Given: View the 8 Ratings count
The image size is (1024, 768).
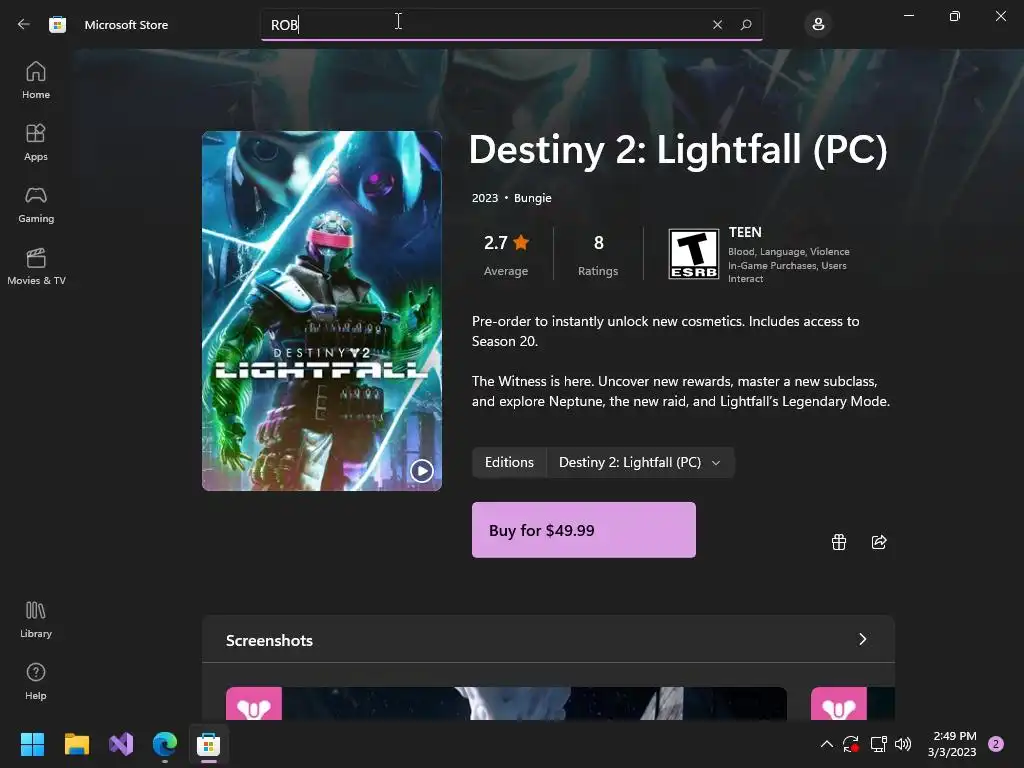Looking at the screenshot, I should (x=598, y=254).
